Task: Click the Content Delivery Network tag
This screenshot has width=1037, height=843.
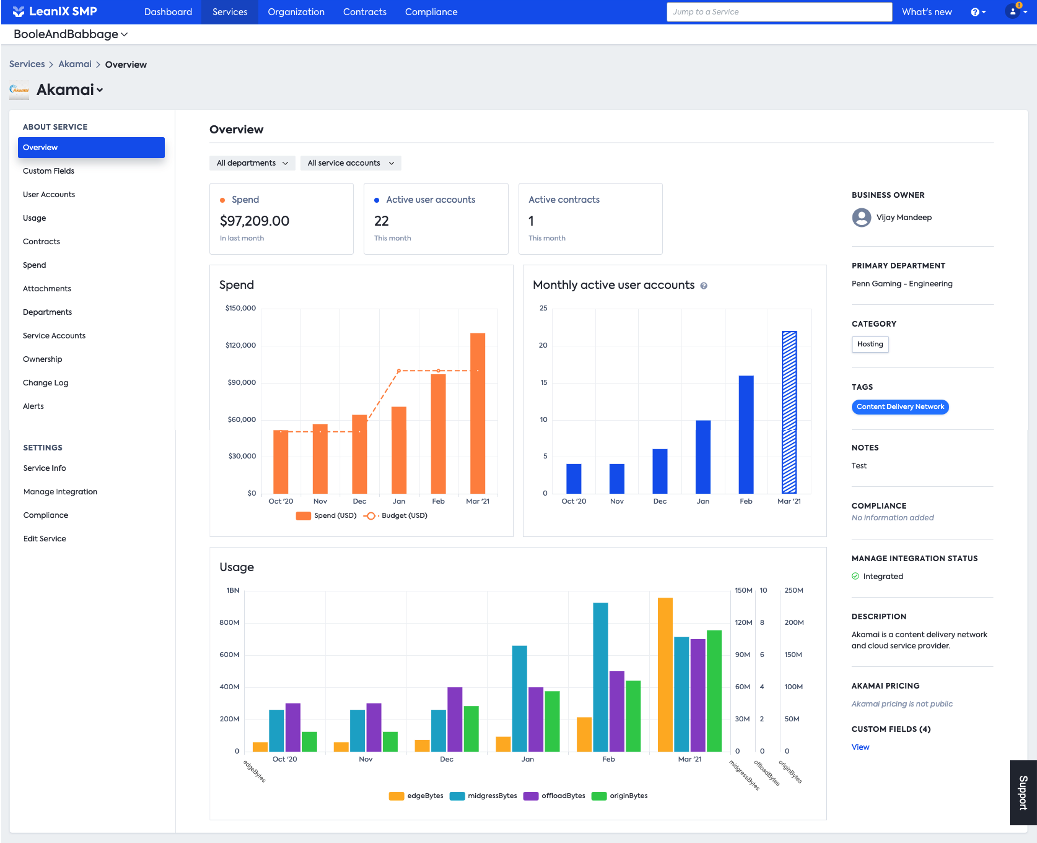Action: [x=900, y=407]
